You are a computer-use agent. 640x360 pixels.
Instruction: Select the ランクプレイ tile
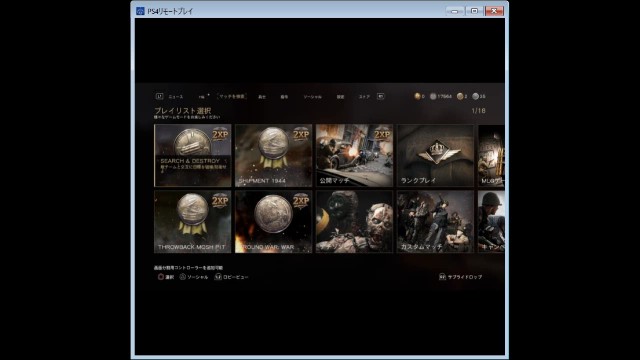(436, 156)
